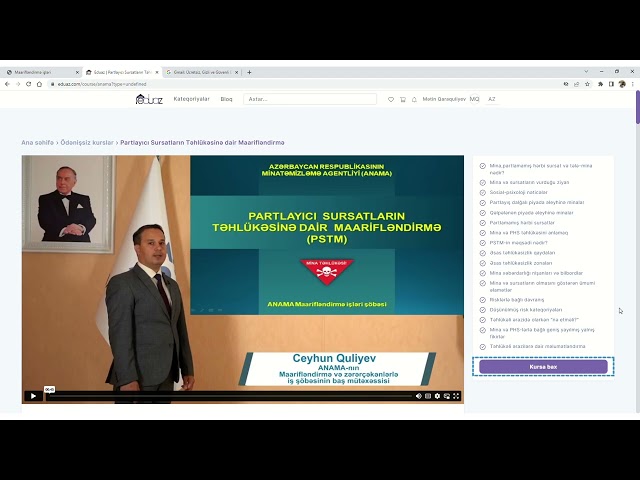Click the eduaz.com address bar

pos(304,84)
